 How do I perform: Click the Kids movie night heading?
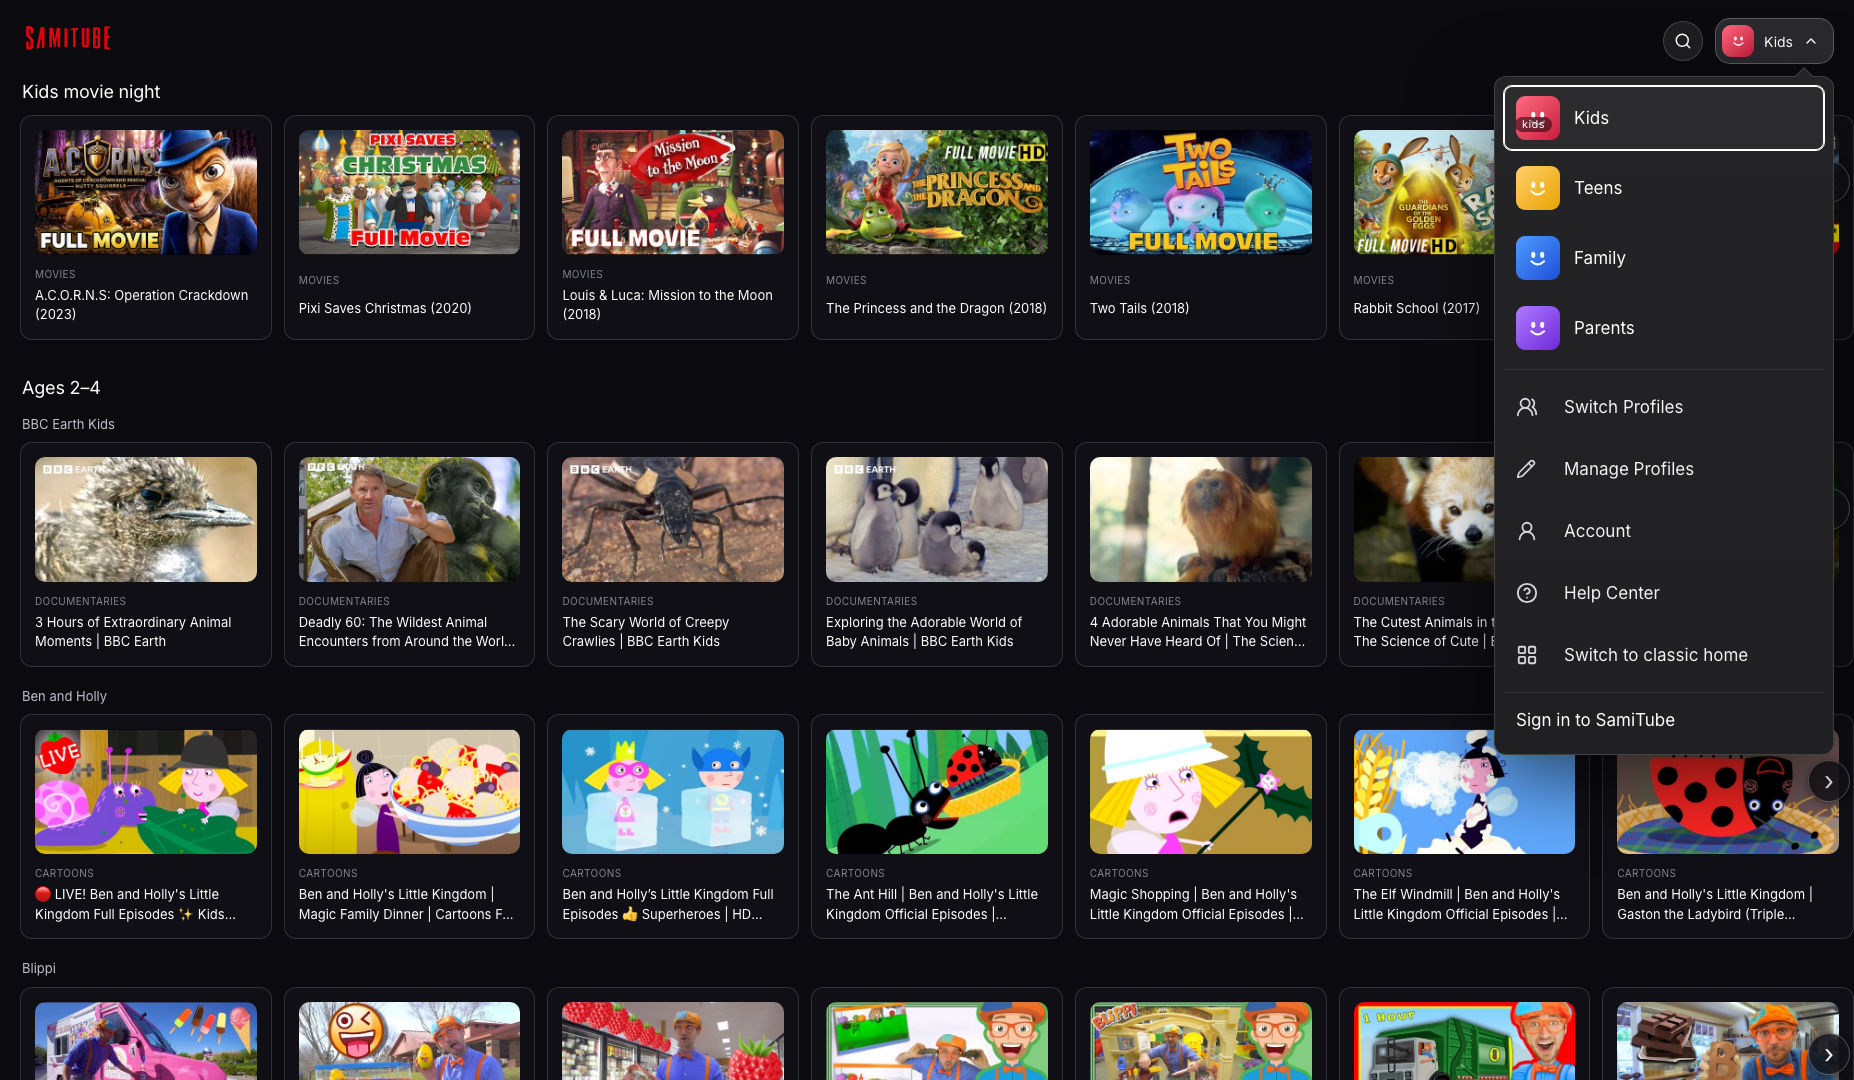(x=91, y=92)
